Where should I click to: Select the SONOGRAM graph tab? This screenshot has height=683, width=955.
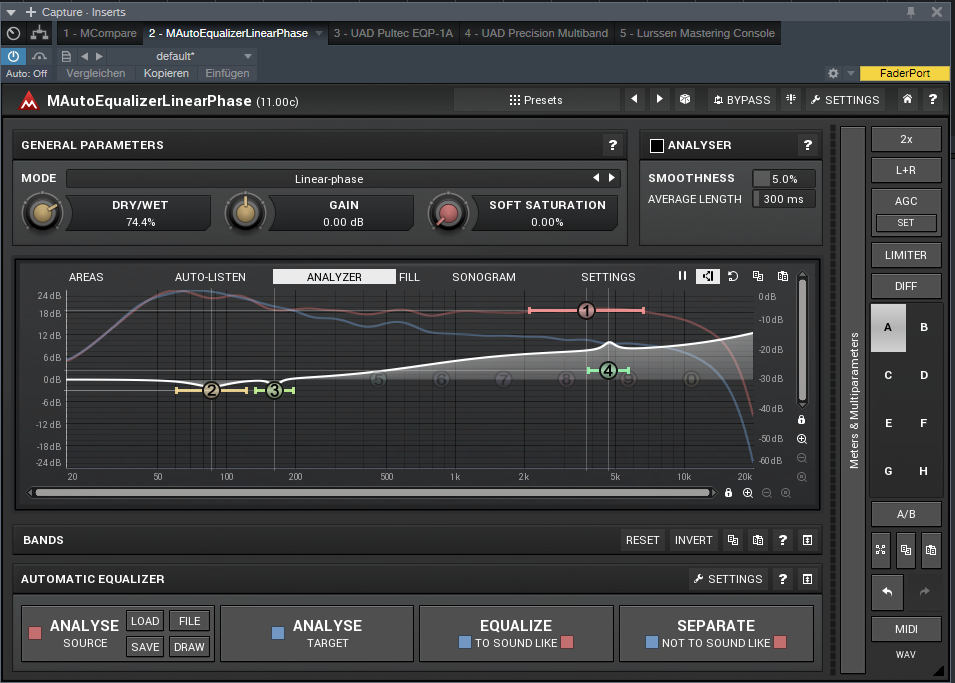484,277
